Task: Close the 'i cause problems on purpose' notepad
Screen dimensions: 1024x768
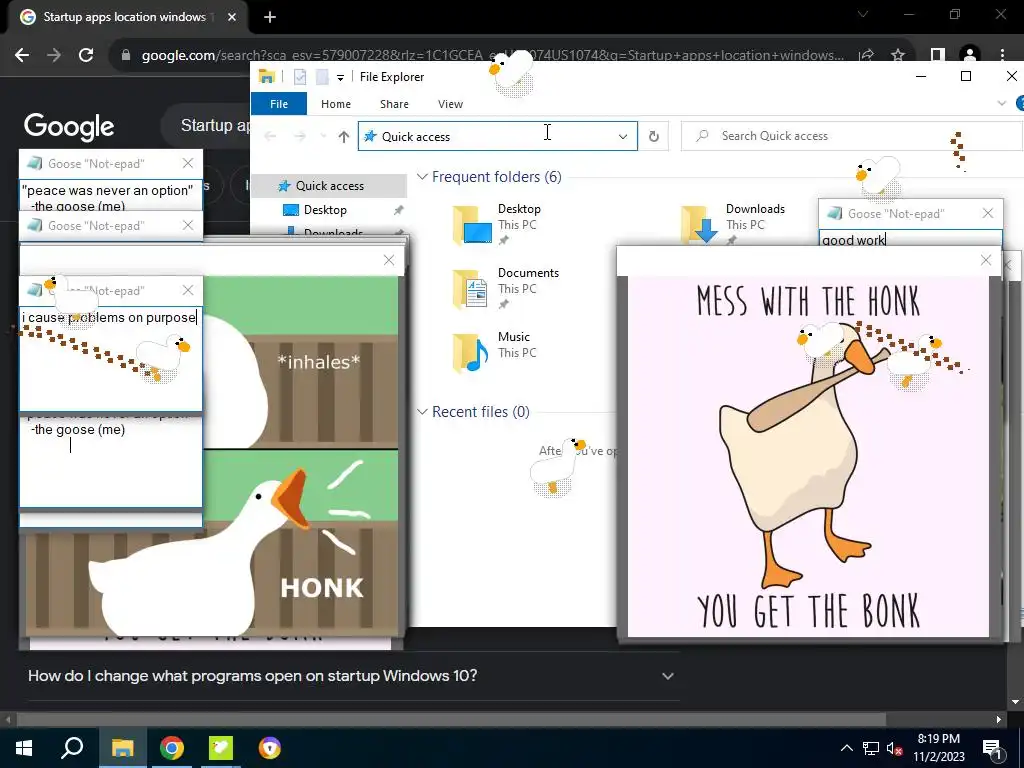Action: tap(188, 290)
